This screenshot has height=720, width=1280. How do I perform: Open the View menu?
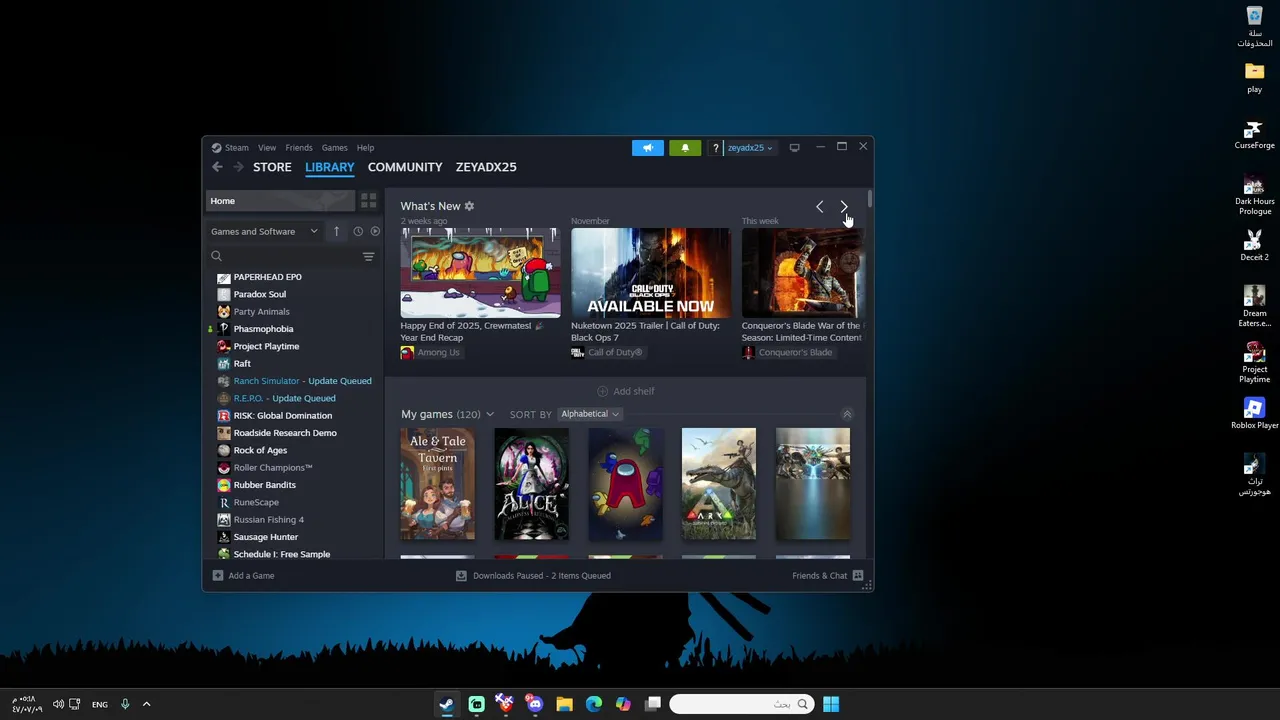267,148
